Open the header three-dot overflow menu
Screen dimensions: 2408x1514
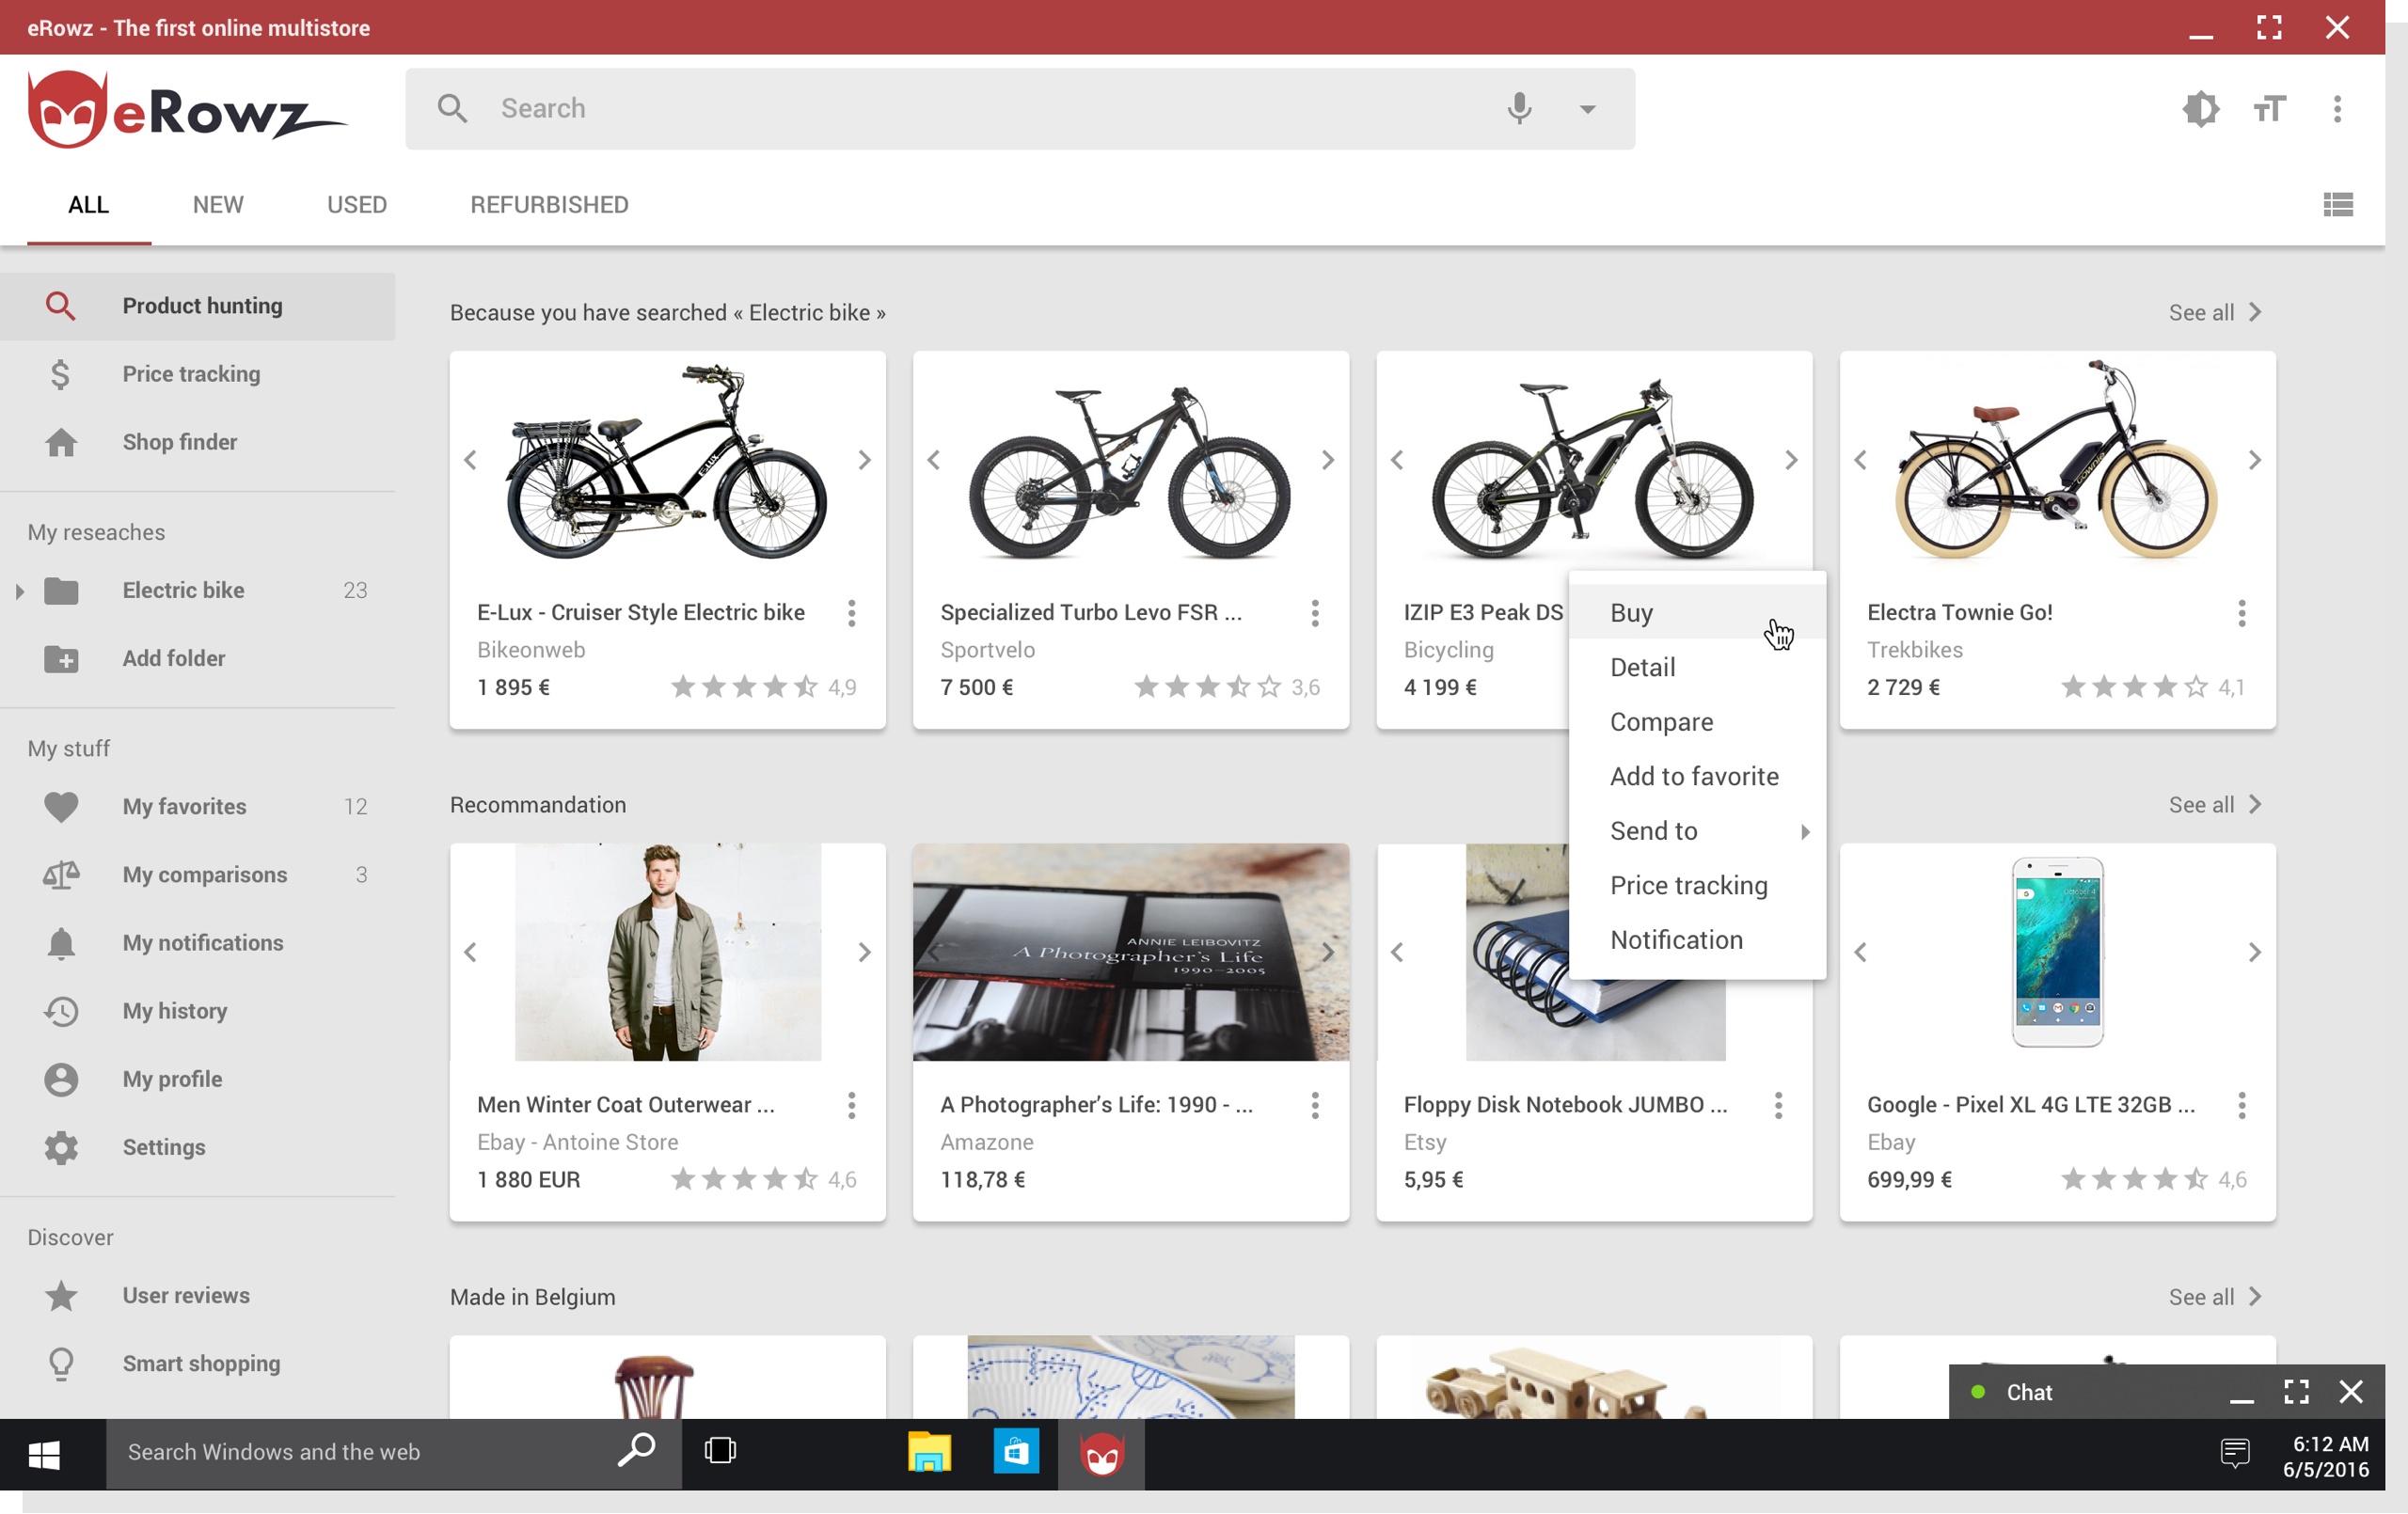[2337, 108]
